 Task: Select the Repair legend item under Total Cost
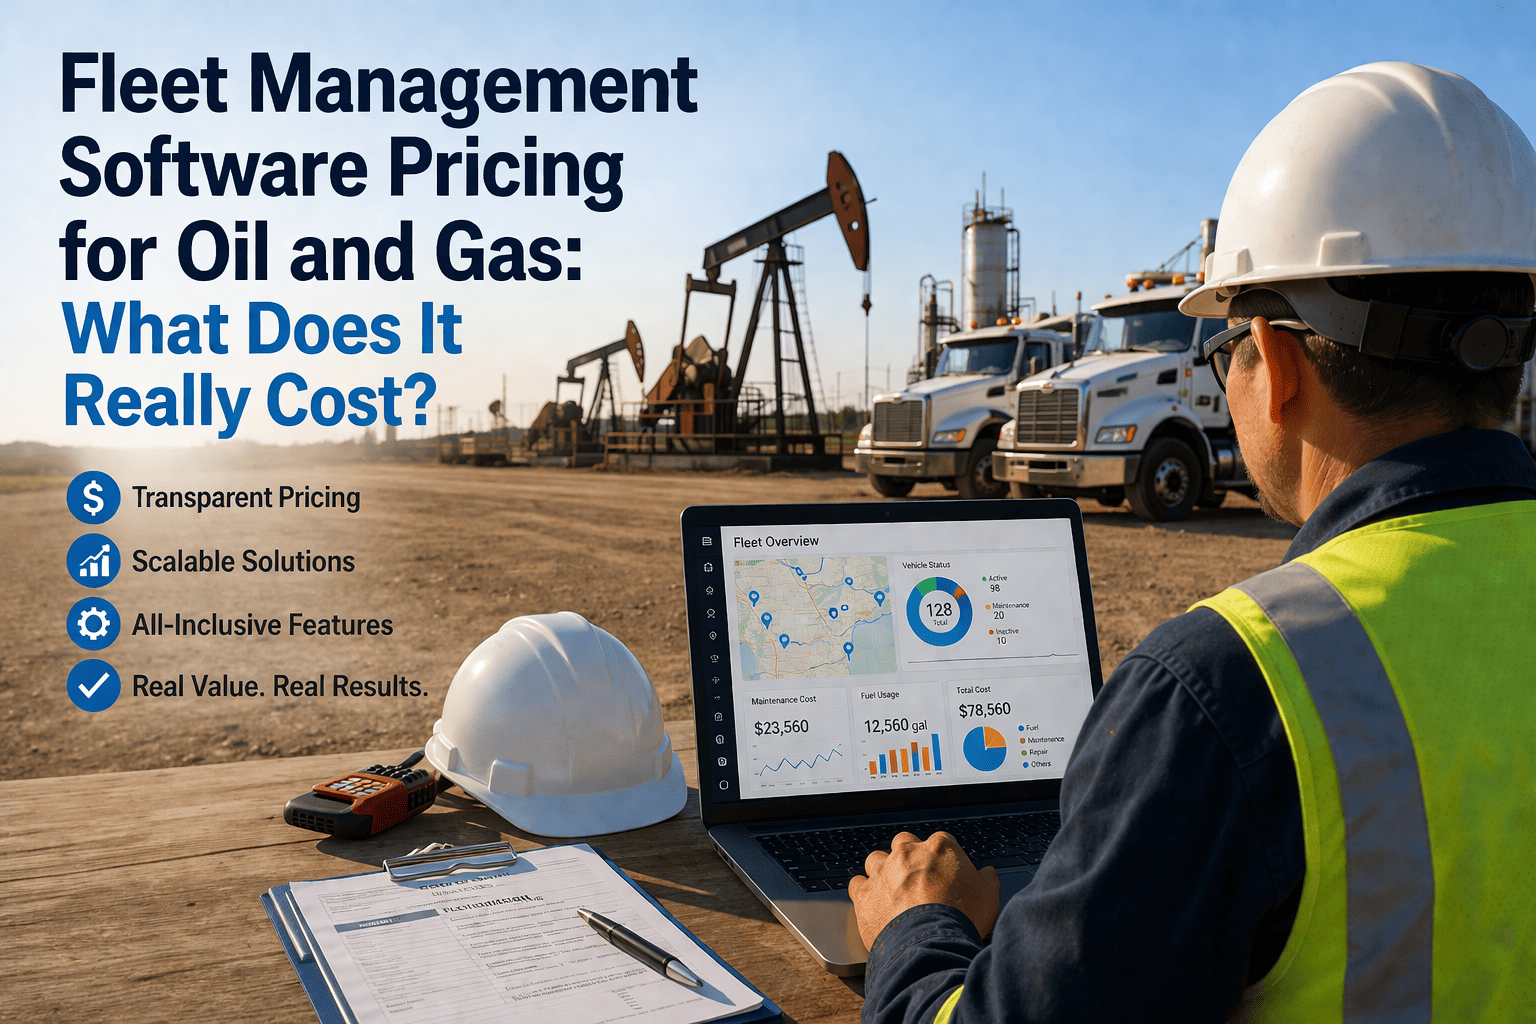pos(1035,752)
